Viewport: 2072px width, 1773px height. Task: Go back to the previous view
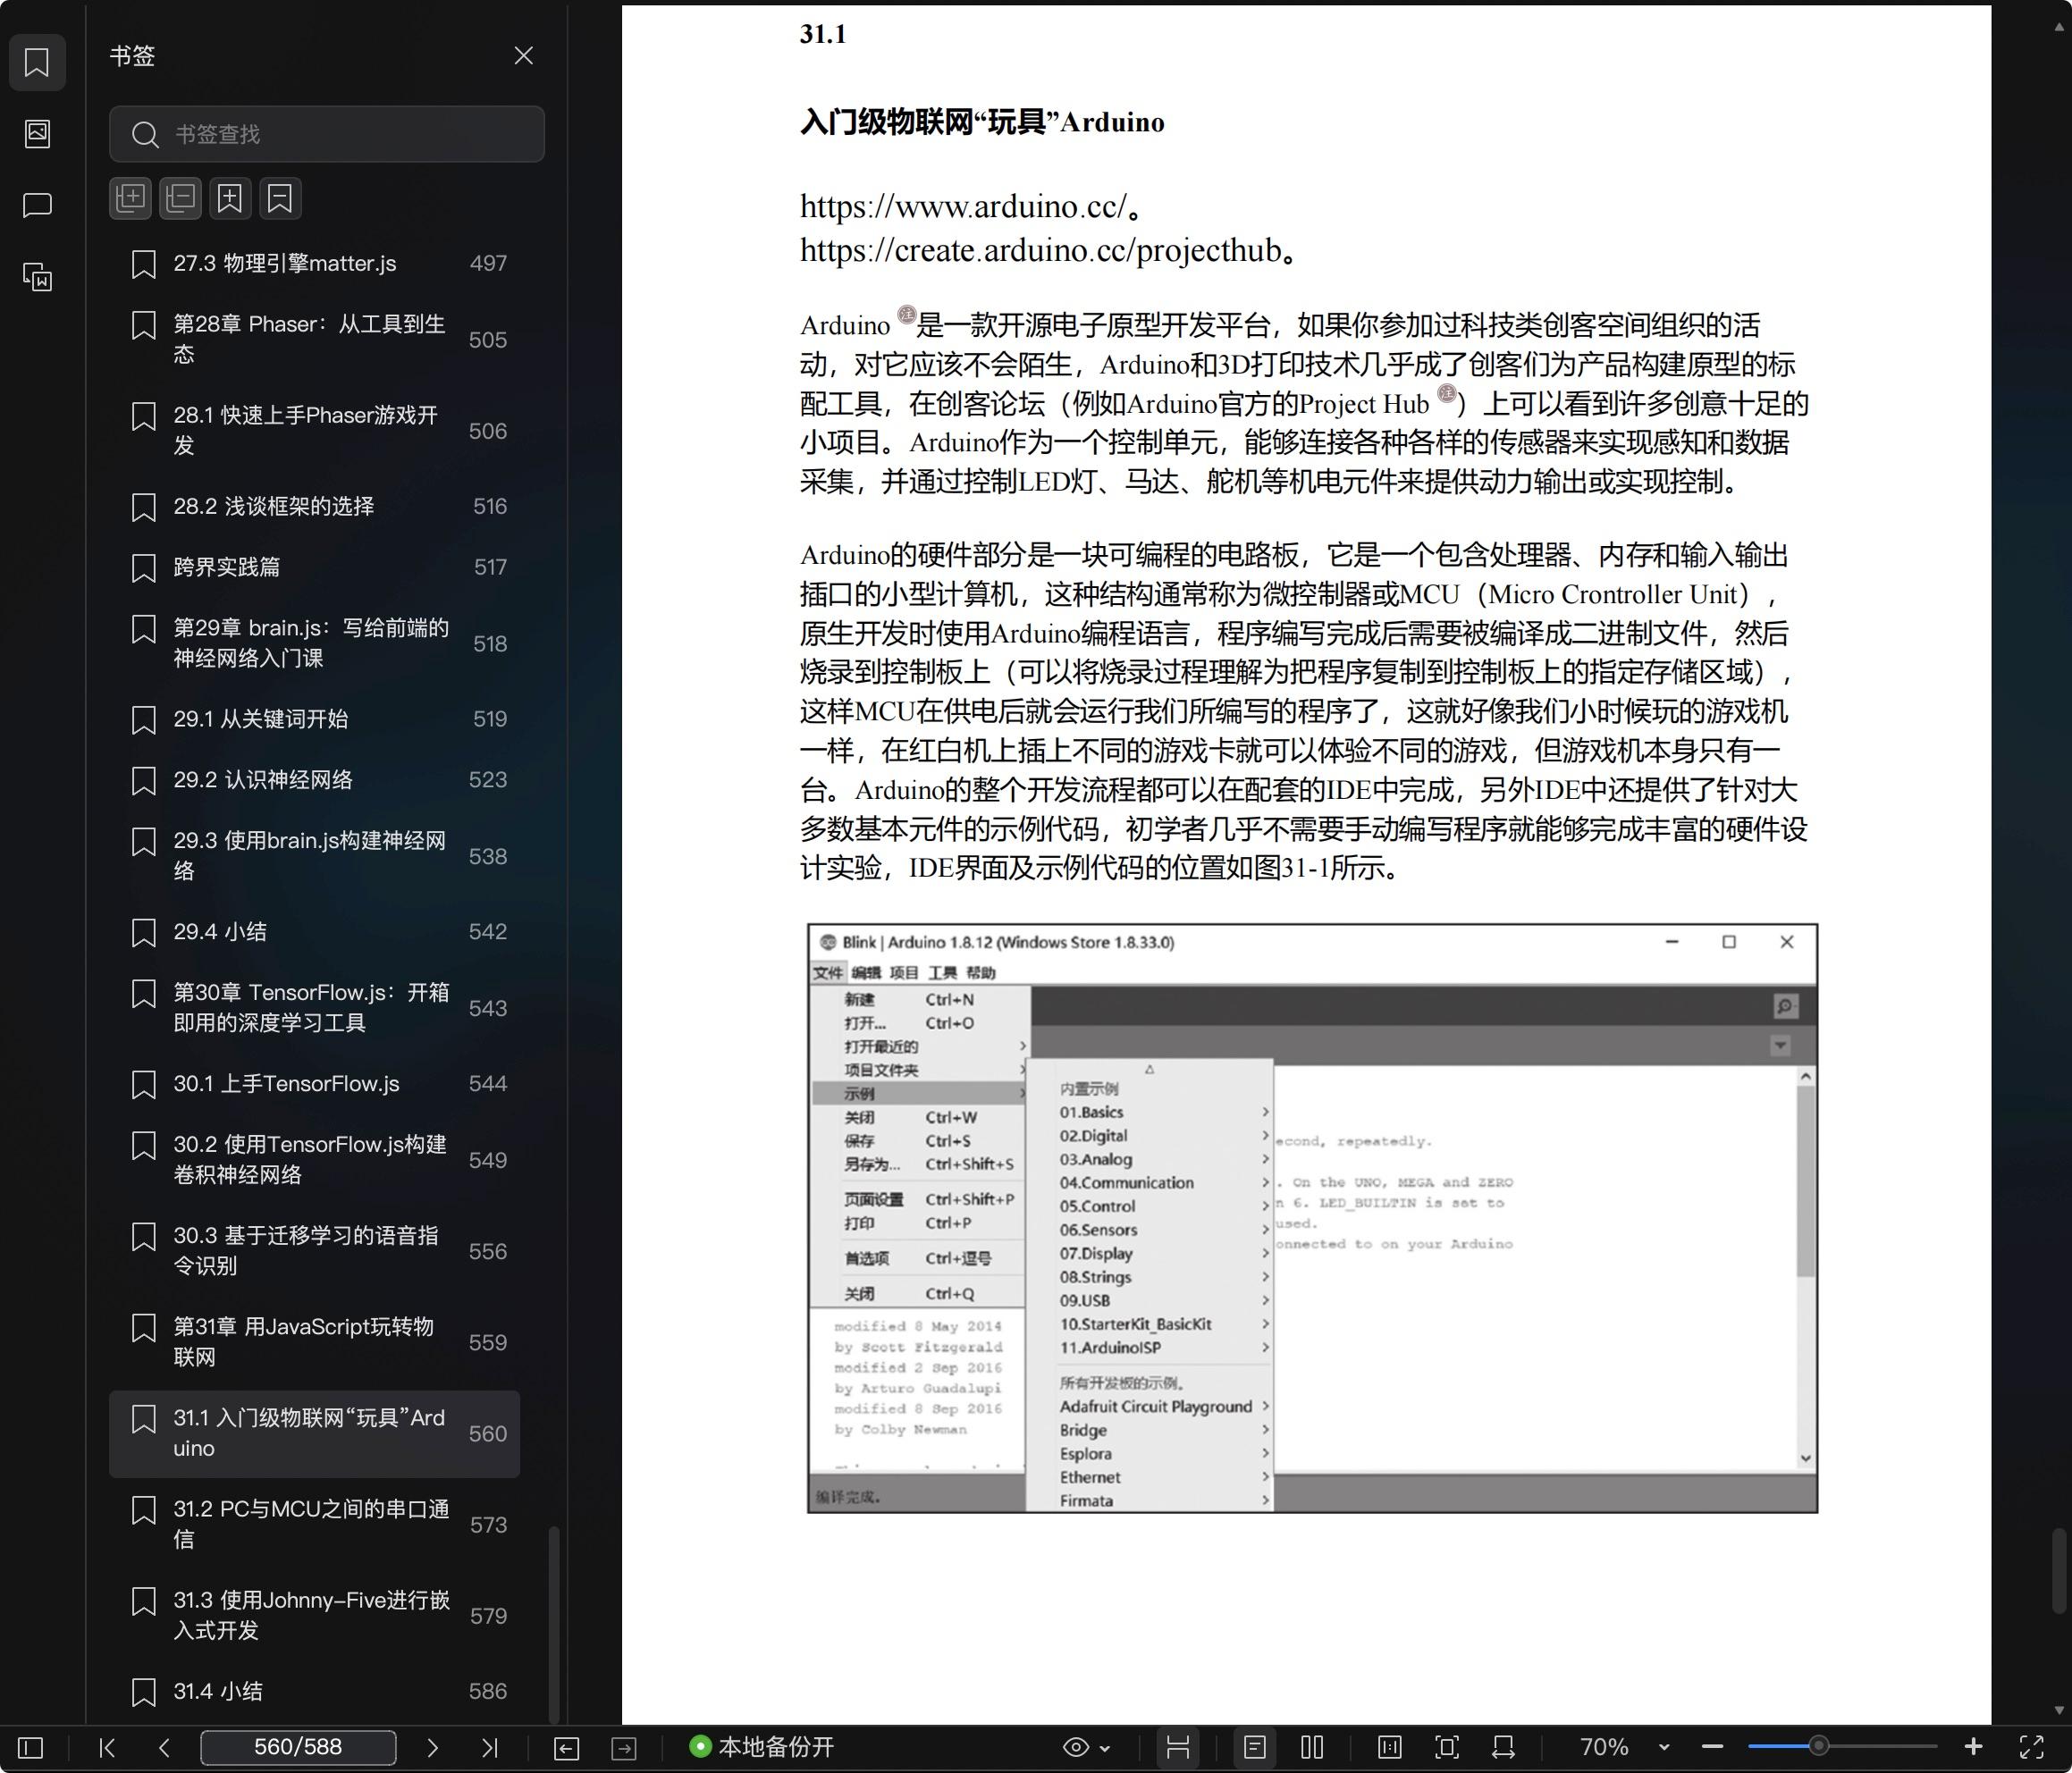tap(566, 1748)
